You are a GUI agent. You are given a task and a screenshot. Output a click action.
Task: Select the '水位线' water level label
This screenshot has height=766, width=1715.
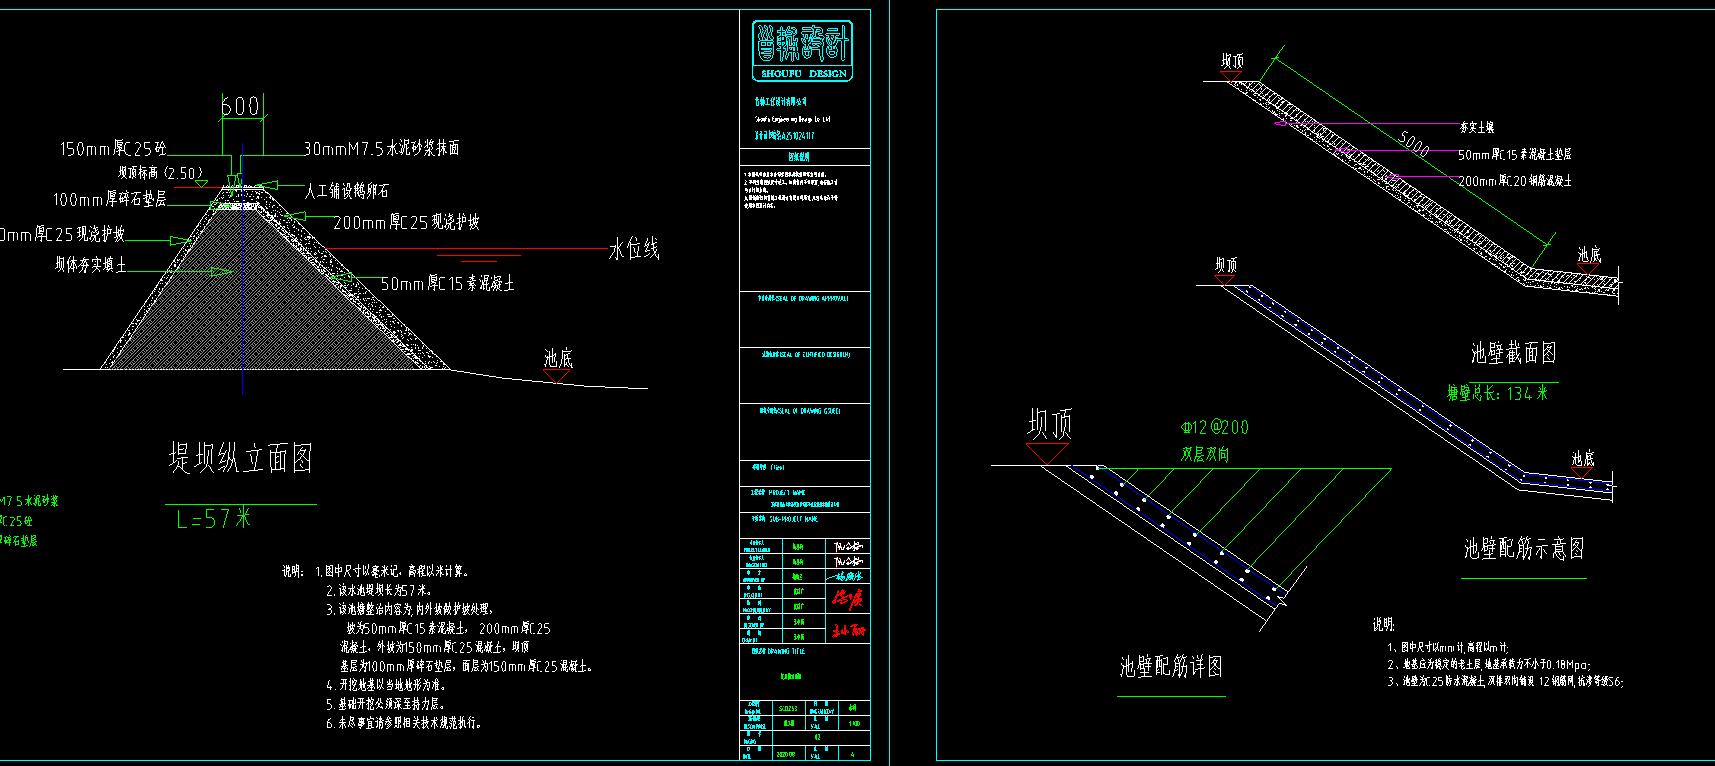tap(634, 250)
